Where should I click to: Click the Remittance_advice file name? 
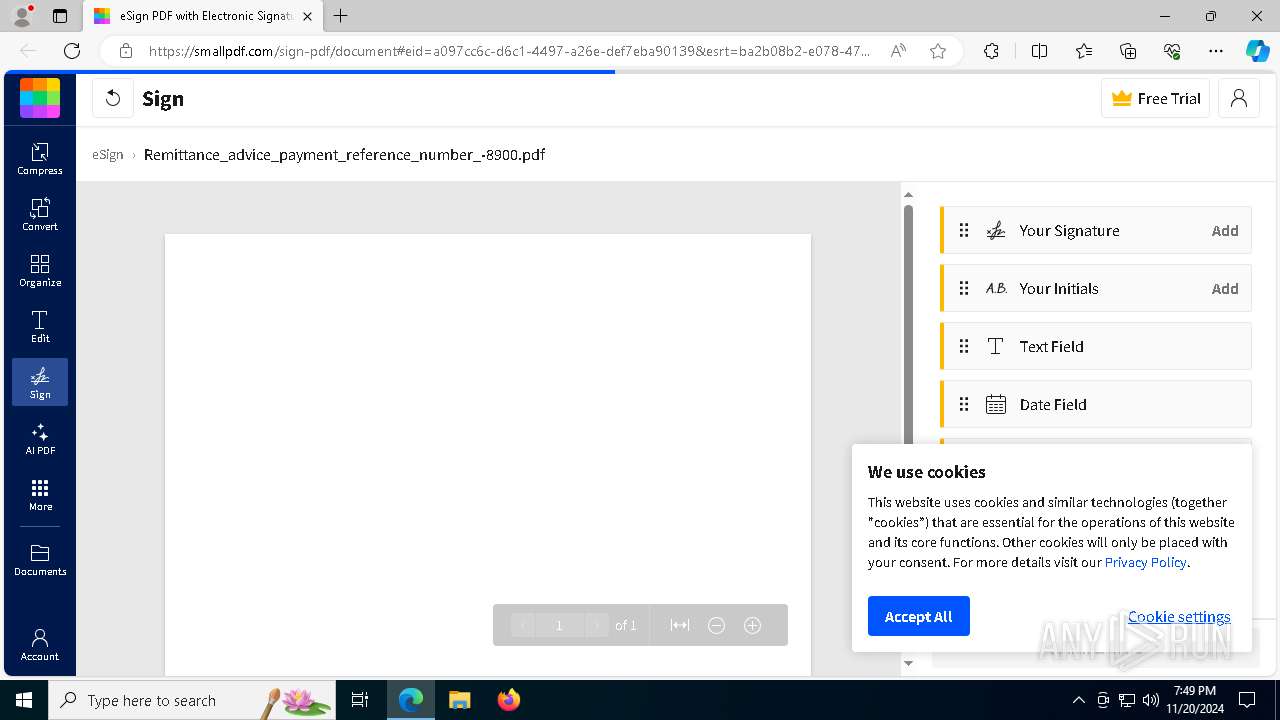coord(344,155)
